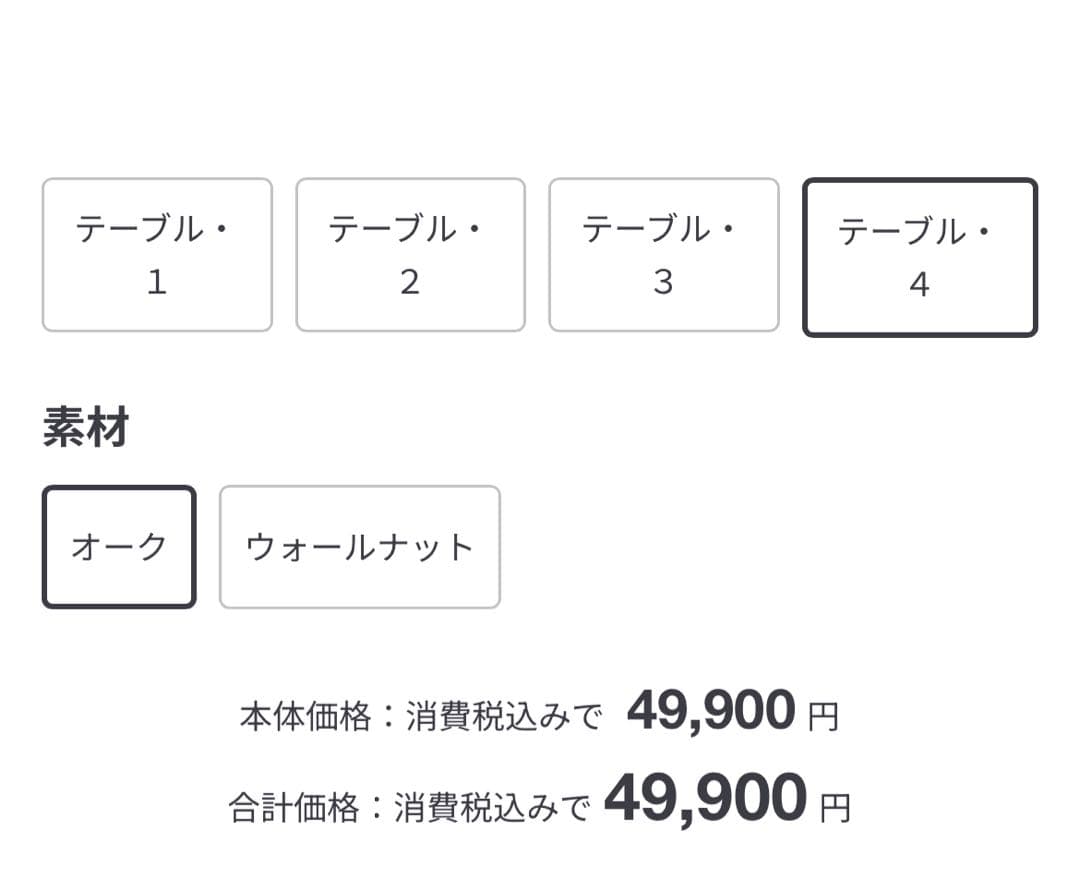This screenshot has width=1080, height=880.
Task: Click the 円 unit label beside total price
Action: 835,805
